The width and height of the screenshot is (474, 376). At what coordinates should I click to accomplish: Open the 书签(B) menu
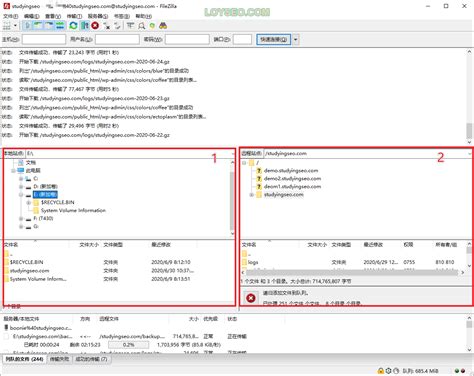[122, 16]
